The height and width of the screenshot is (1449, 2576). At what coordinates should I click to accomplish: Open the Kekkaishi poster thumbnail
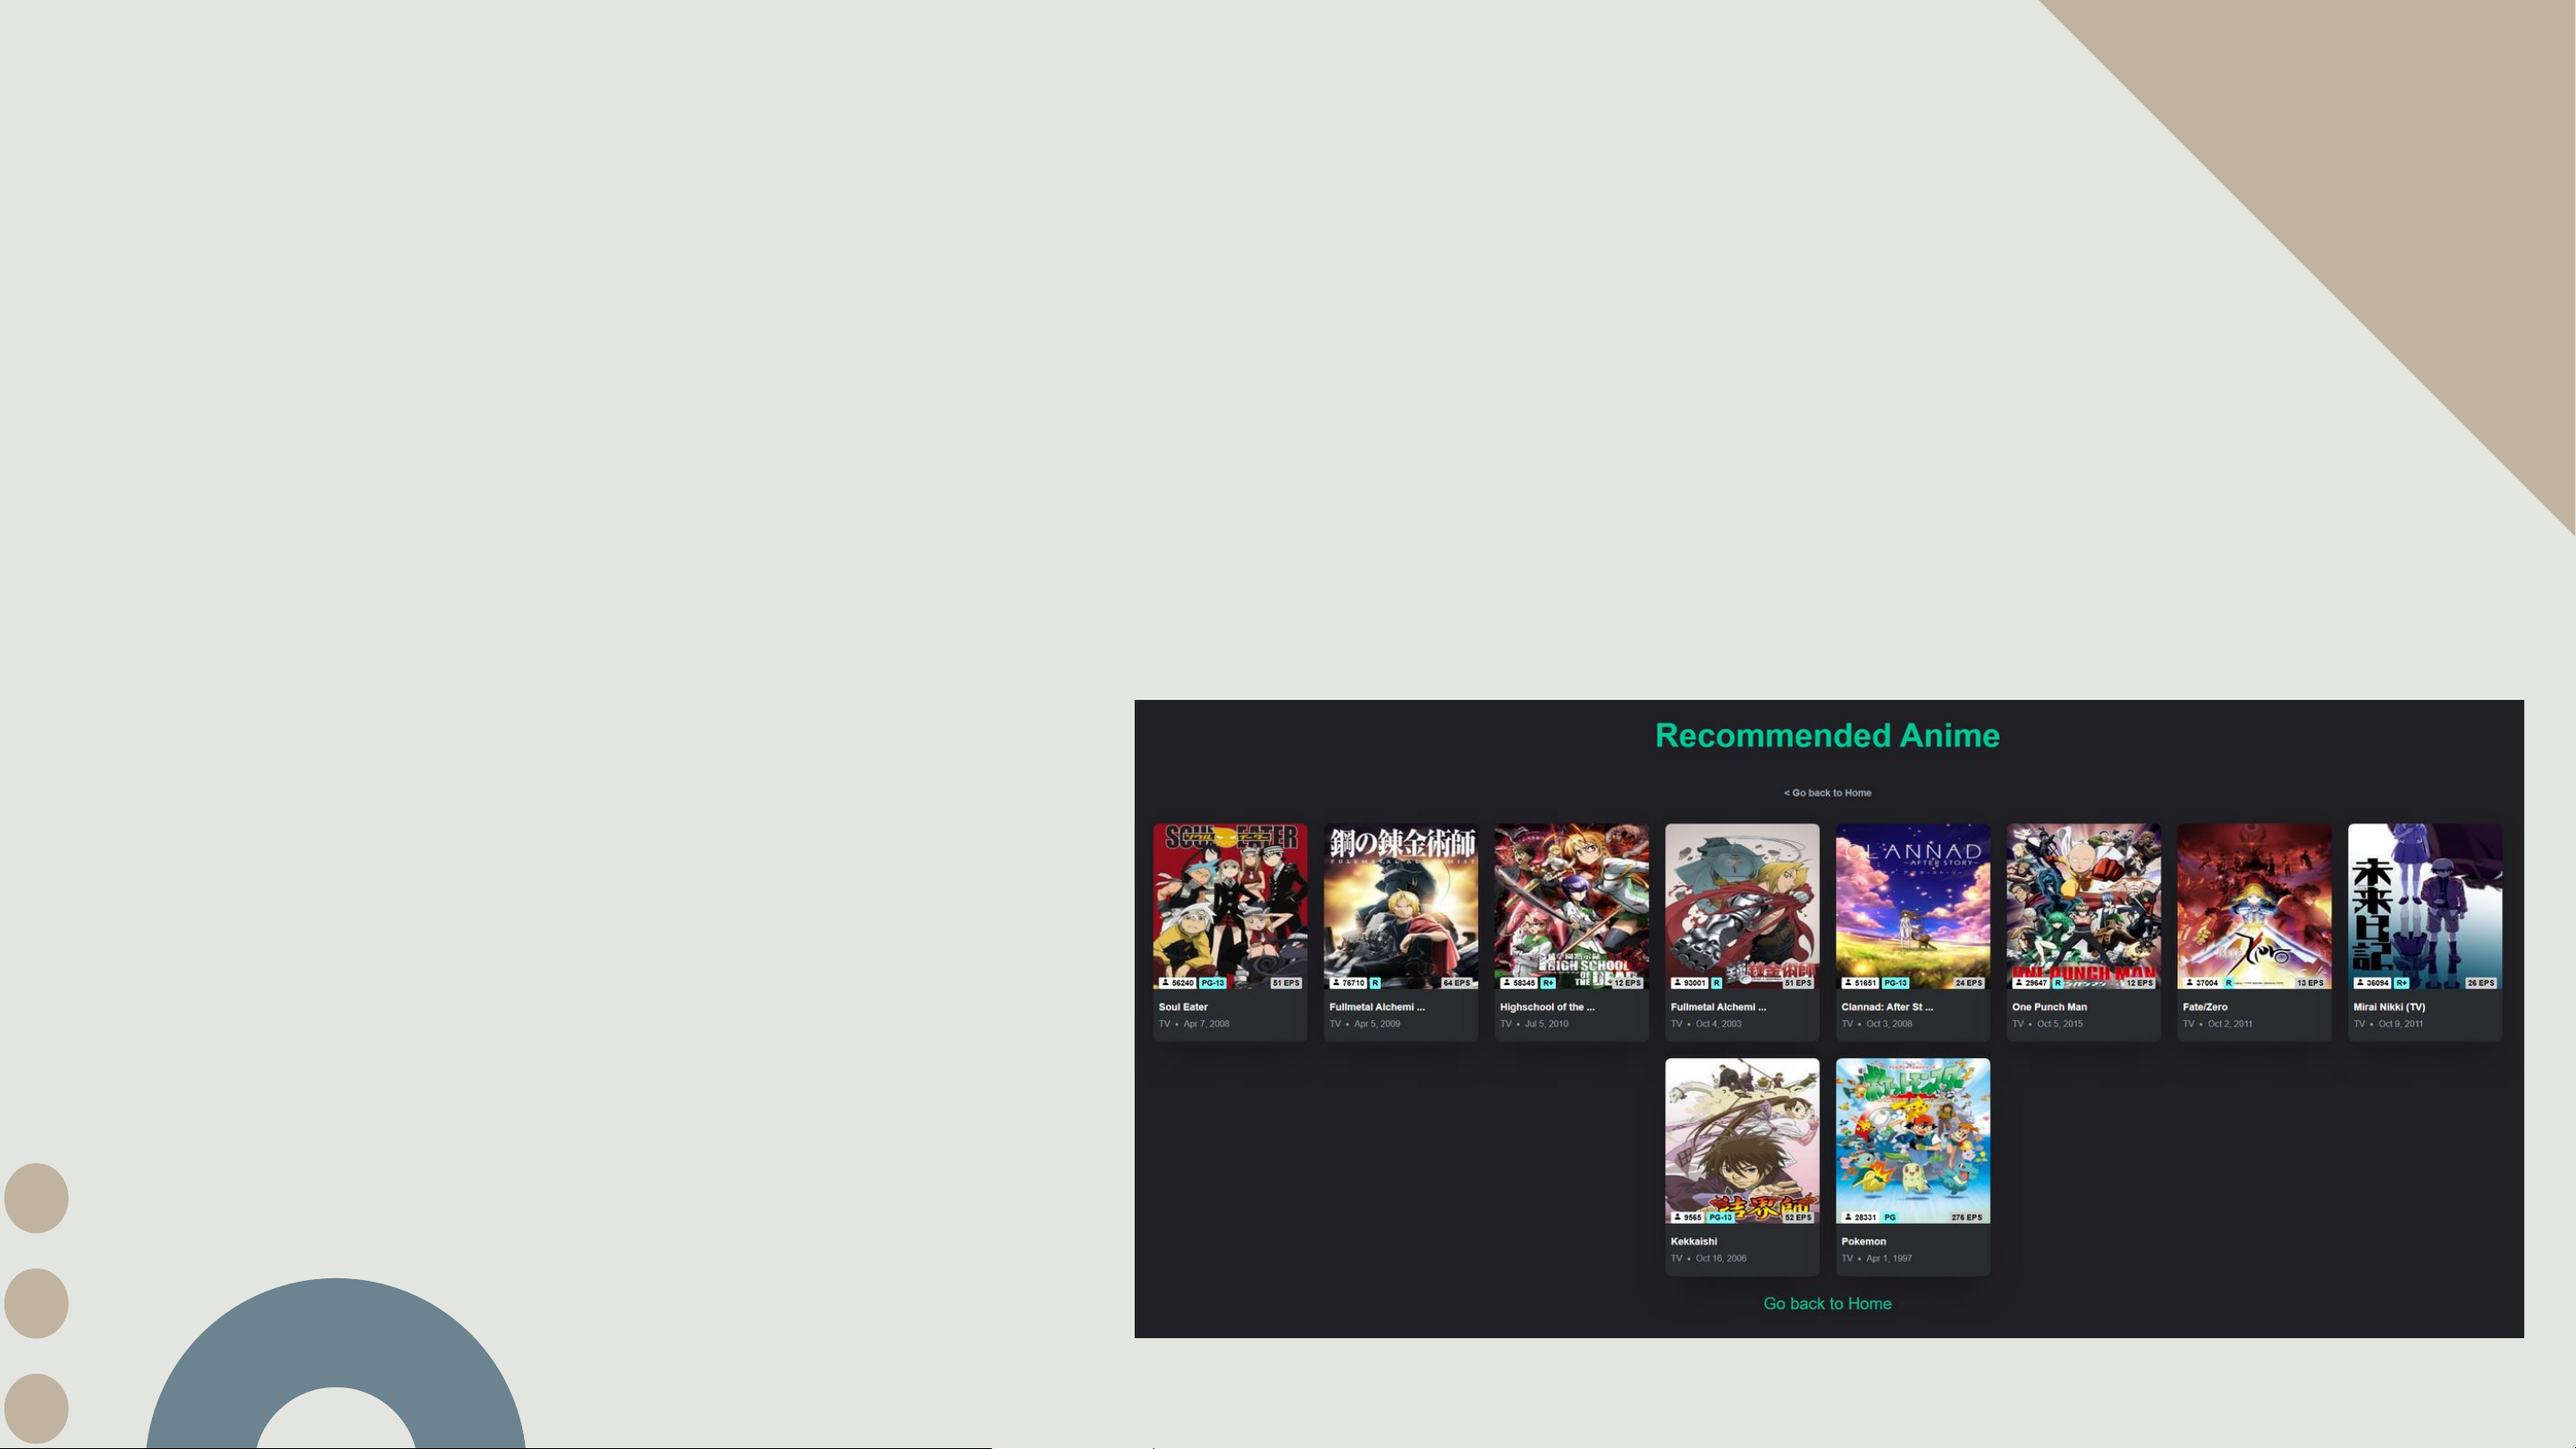tap(1742, 1141)
